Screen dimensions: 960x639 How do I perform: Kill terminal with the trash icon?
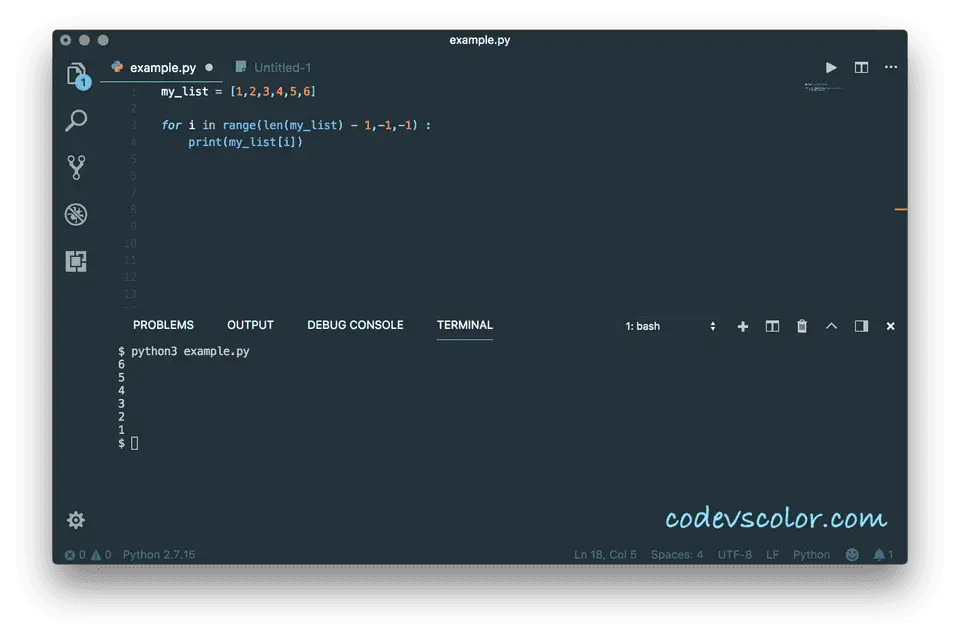pos(801,326)
